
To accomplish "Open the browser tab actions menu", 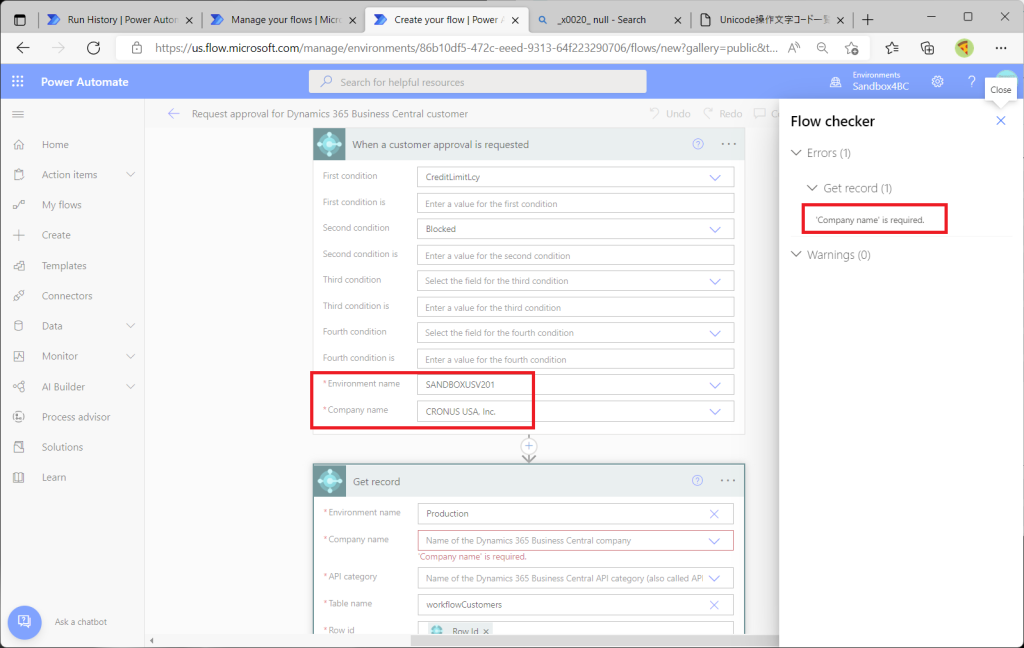I will pyautogui.click(x=20, y=20).
